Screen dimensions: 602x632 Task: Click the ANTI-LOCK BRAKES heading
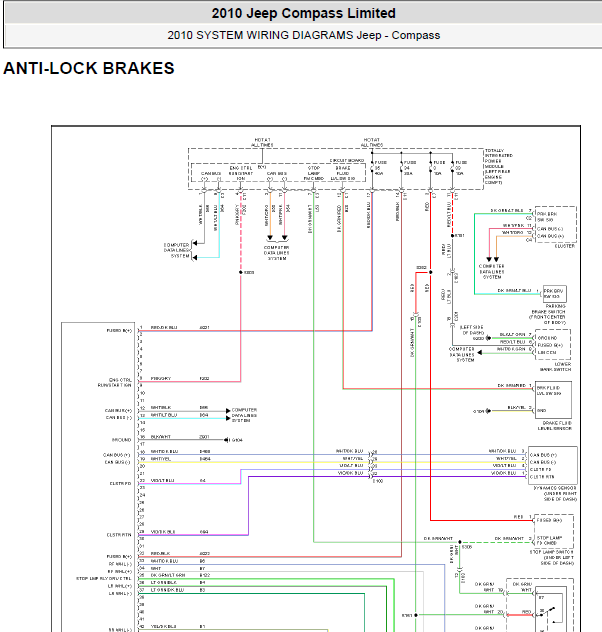coord(89,69)
